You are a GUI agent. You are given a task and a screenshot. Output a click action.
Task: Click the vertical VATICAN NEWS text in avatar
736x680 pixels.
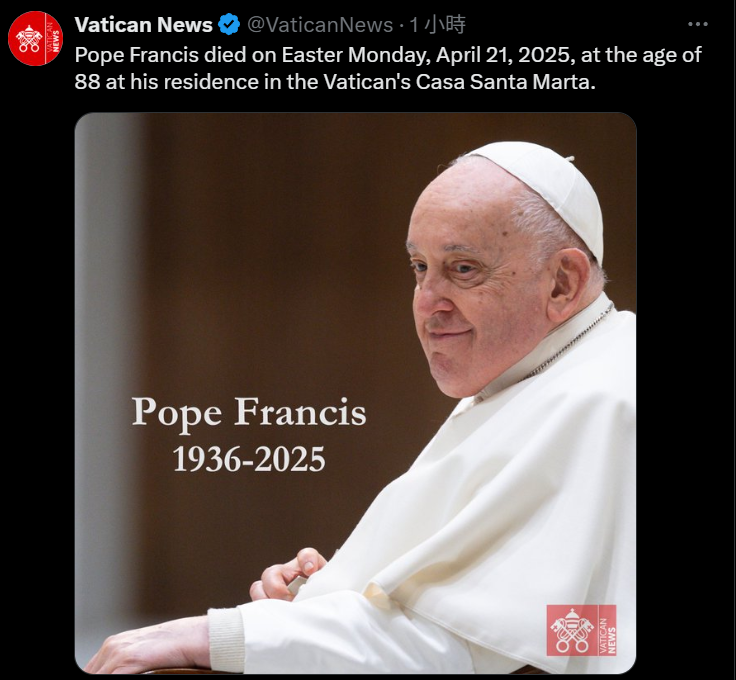tap(53, 38)
